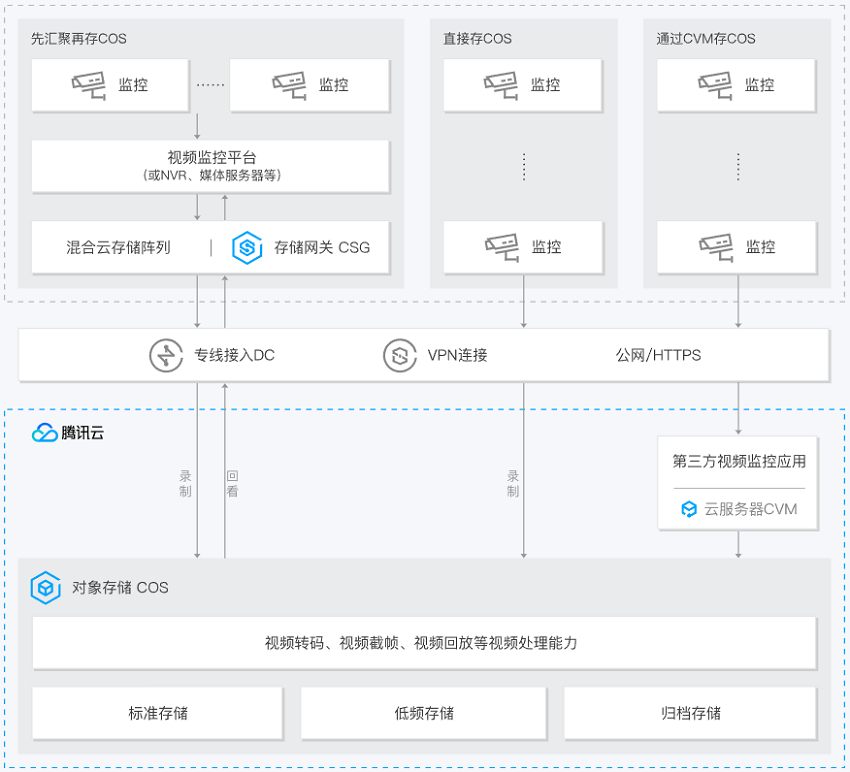Screen dimensions: 850x772
Task: Click the VPN连接 text
Action: pos(458,356)
